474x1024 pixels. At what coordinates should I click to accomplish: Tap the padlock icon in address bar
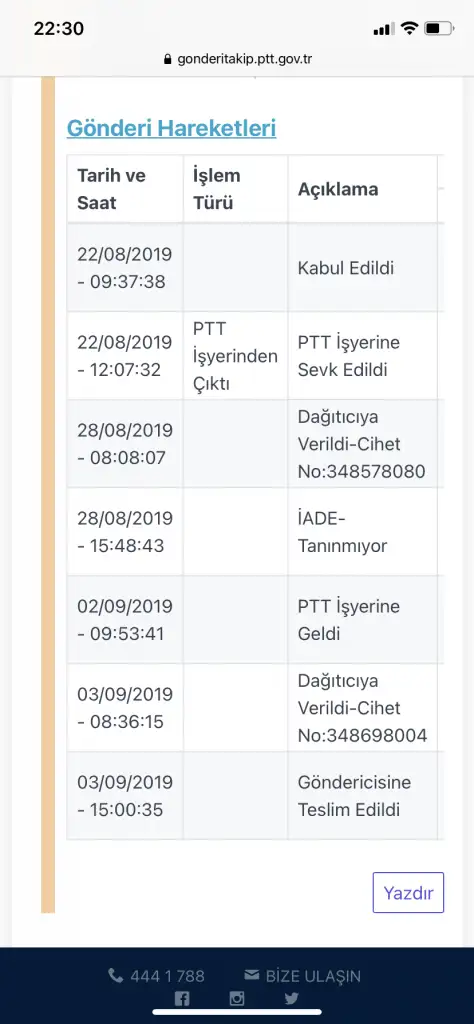(168, 59)
